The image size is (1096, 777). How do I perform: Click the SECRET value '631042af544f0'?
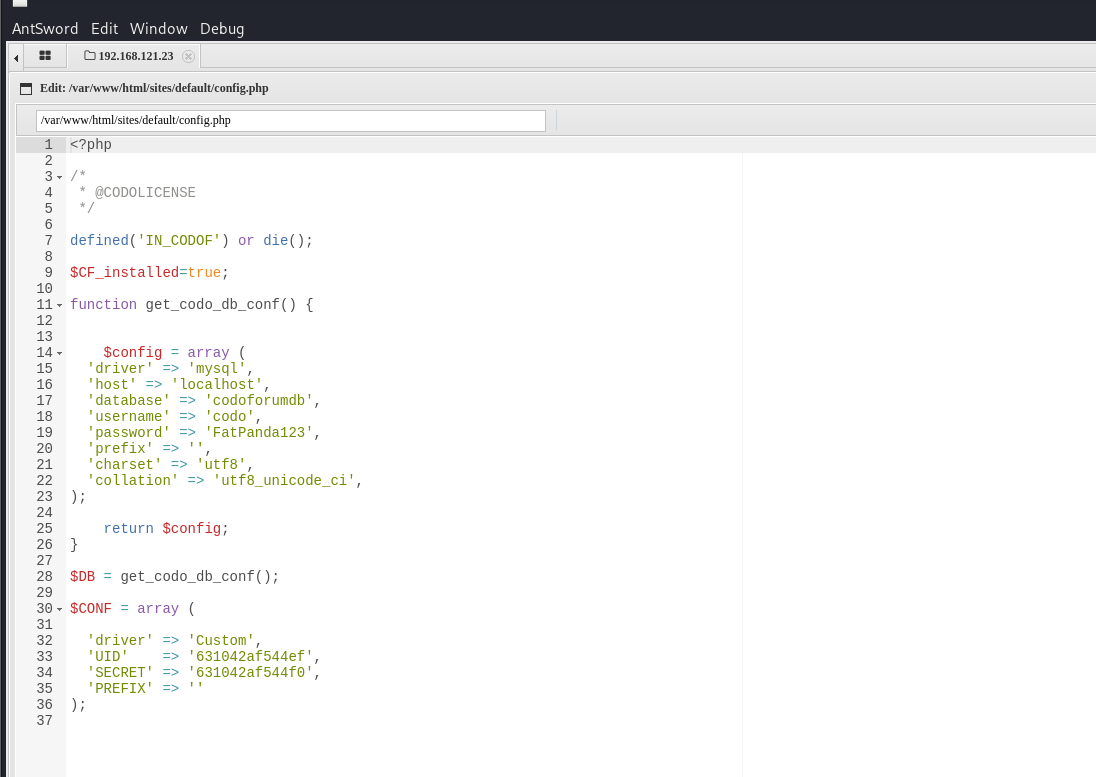click(x=250, y=673)
